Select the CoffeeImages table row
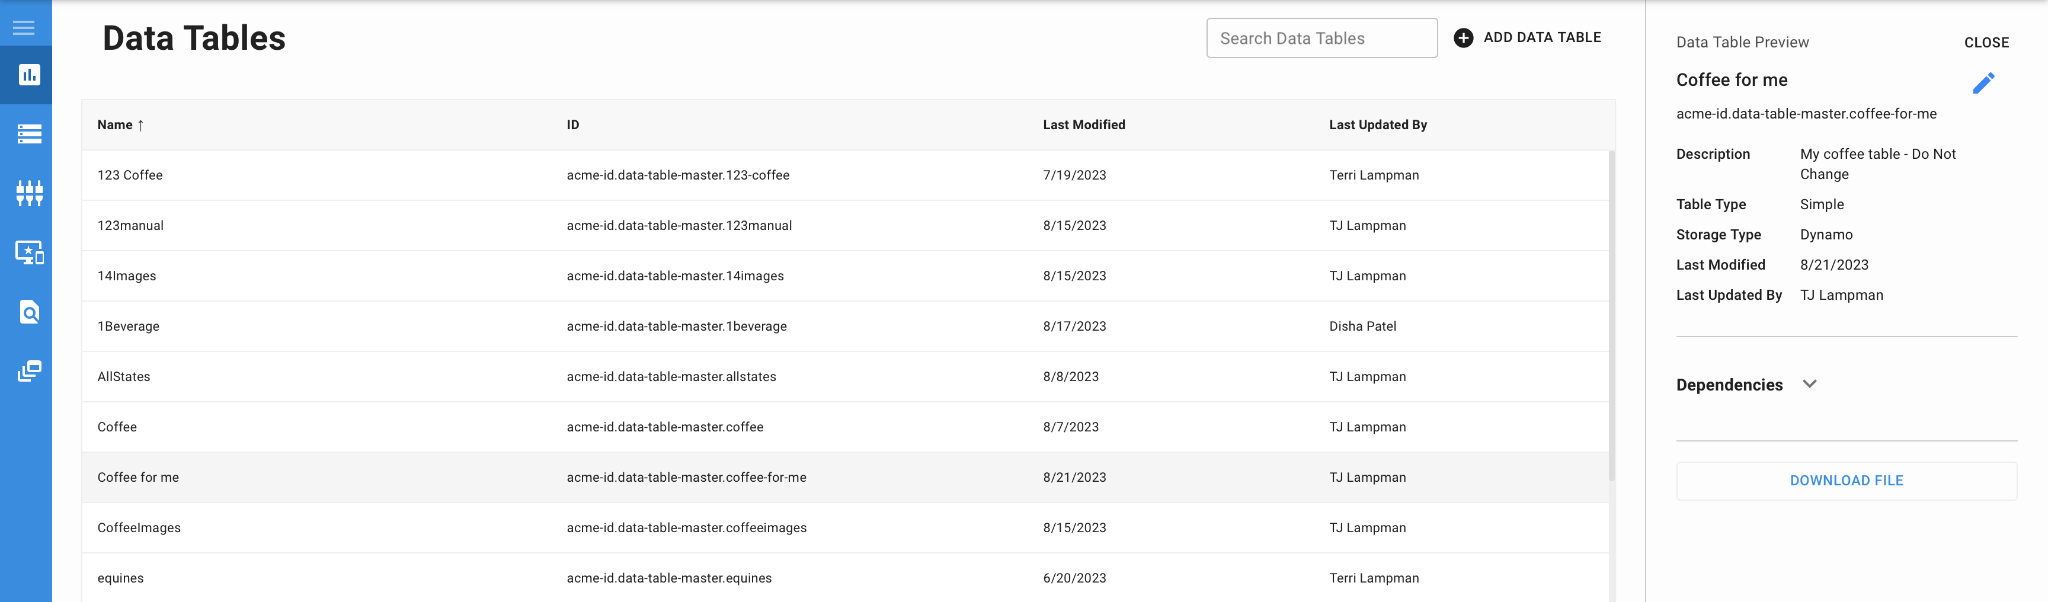Screen dimensions: 2048x602 (139, 528)
